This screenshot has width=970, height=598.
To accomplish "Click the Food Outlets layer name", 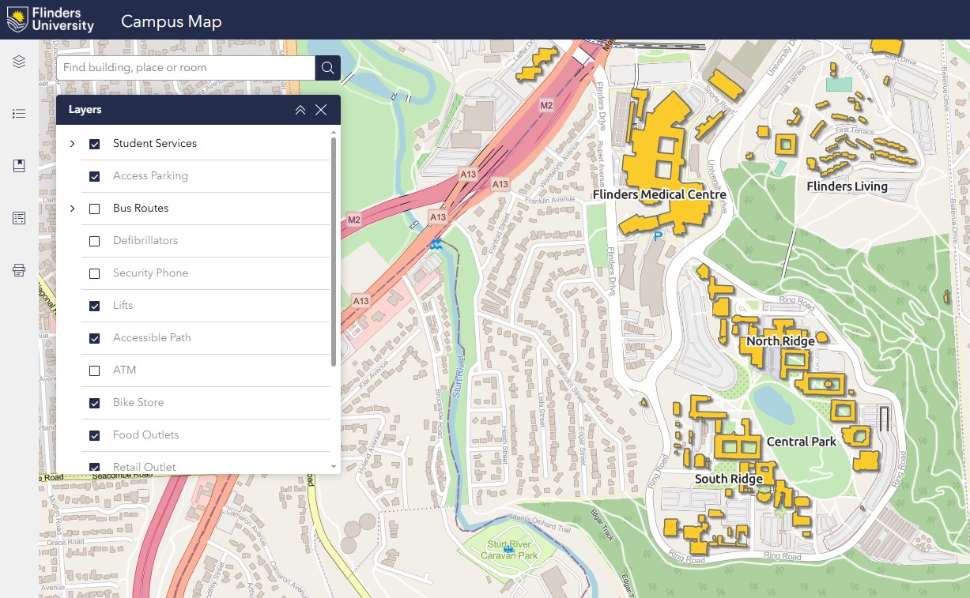I will click(x=145, y=435).
